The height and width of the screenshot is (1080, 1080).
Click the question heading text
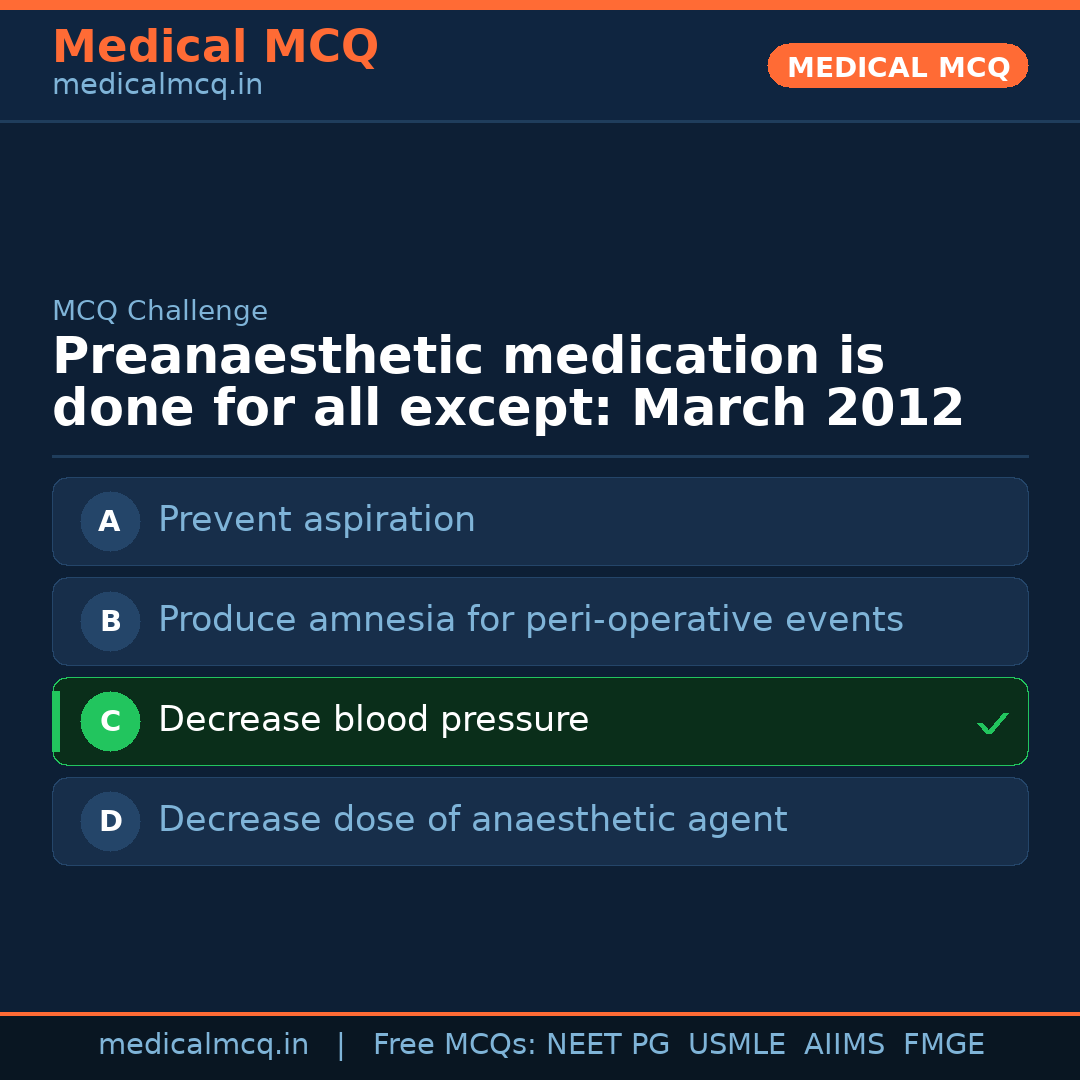507,383
